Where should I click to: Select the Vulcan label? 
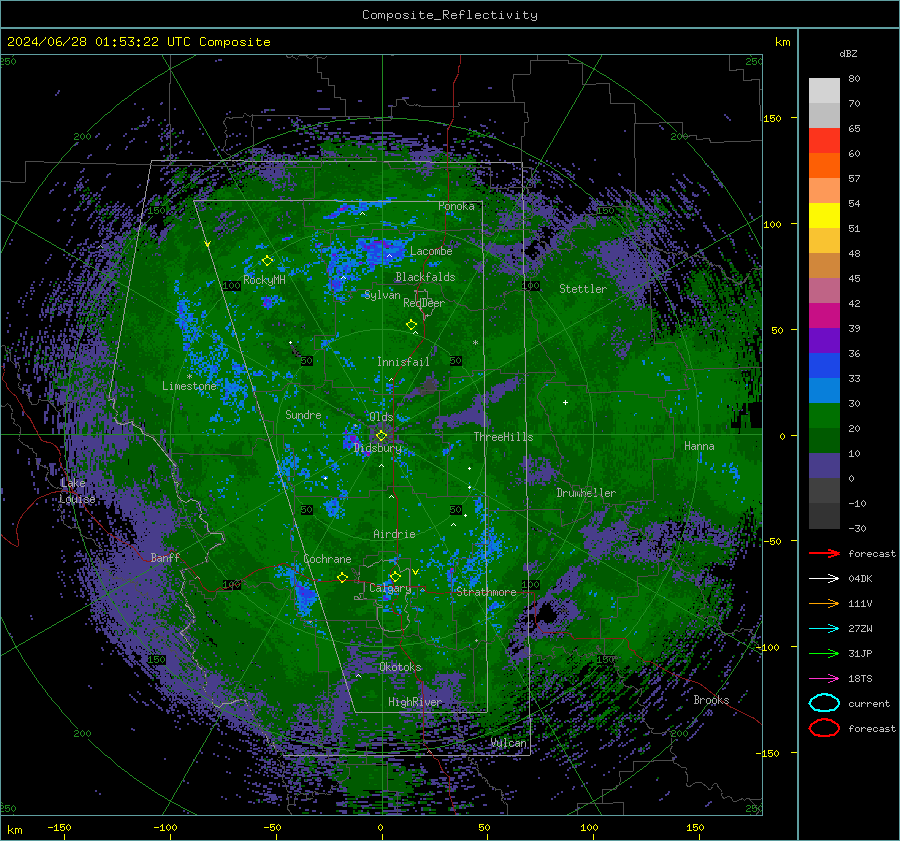click(x=509, y=743)
